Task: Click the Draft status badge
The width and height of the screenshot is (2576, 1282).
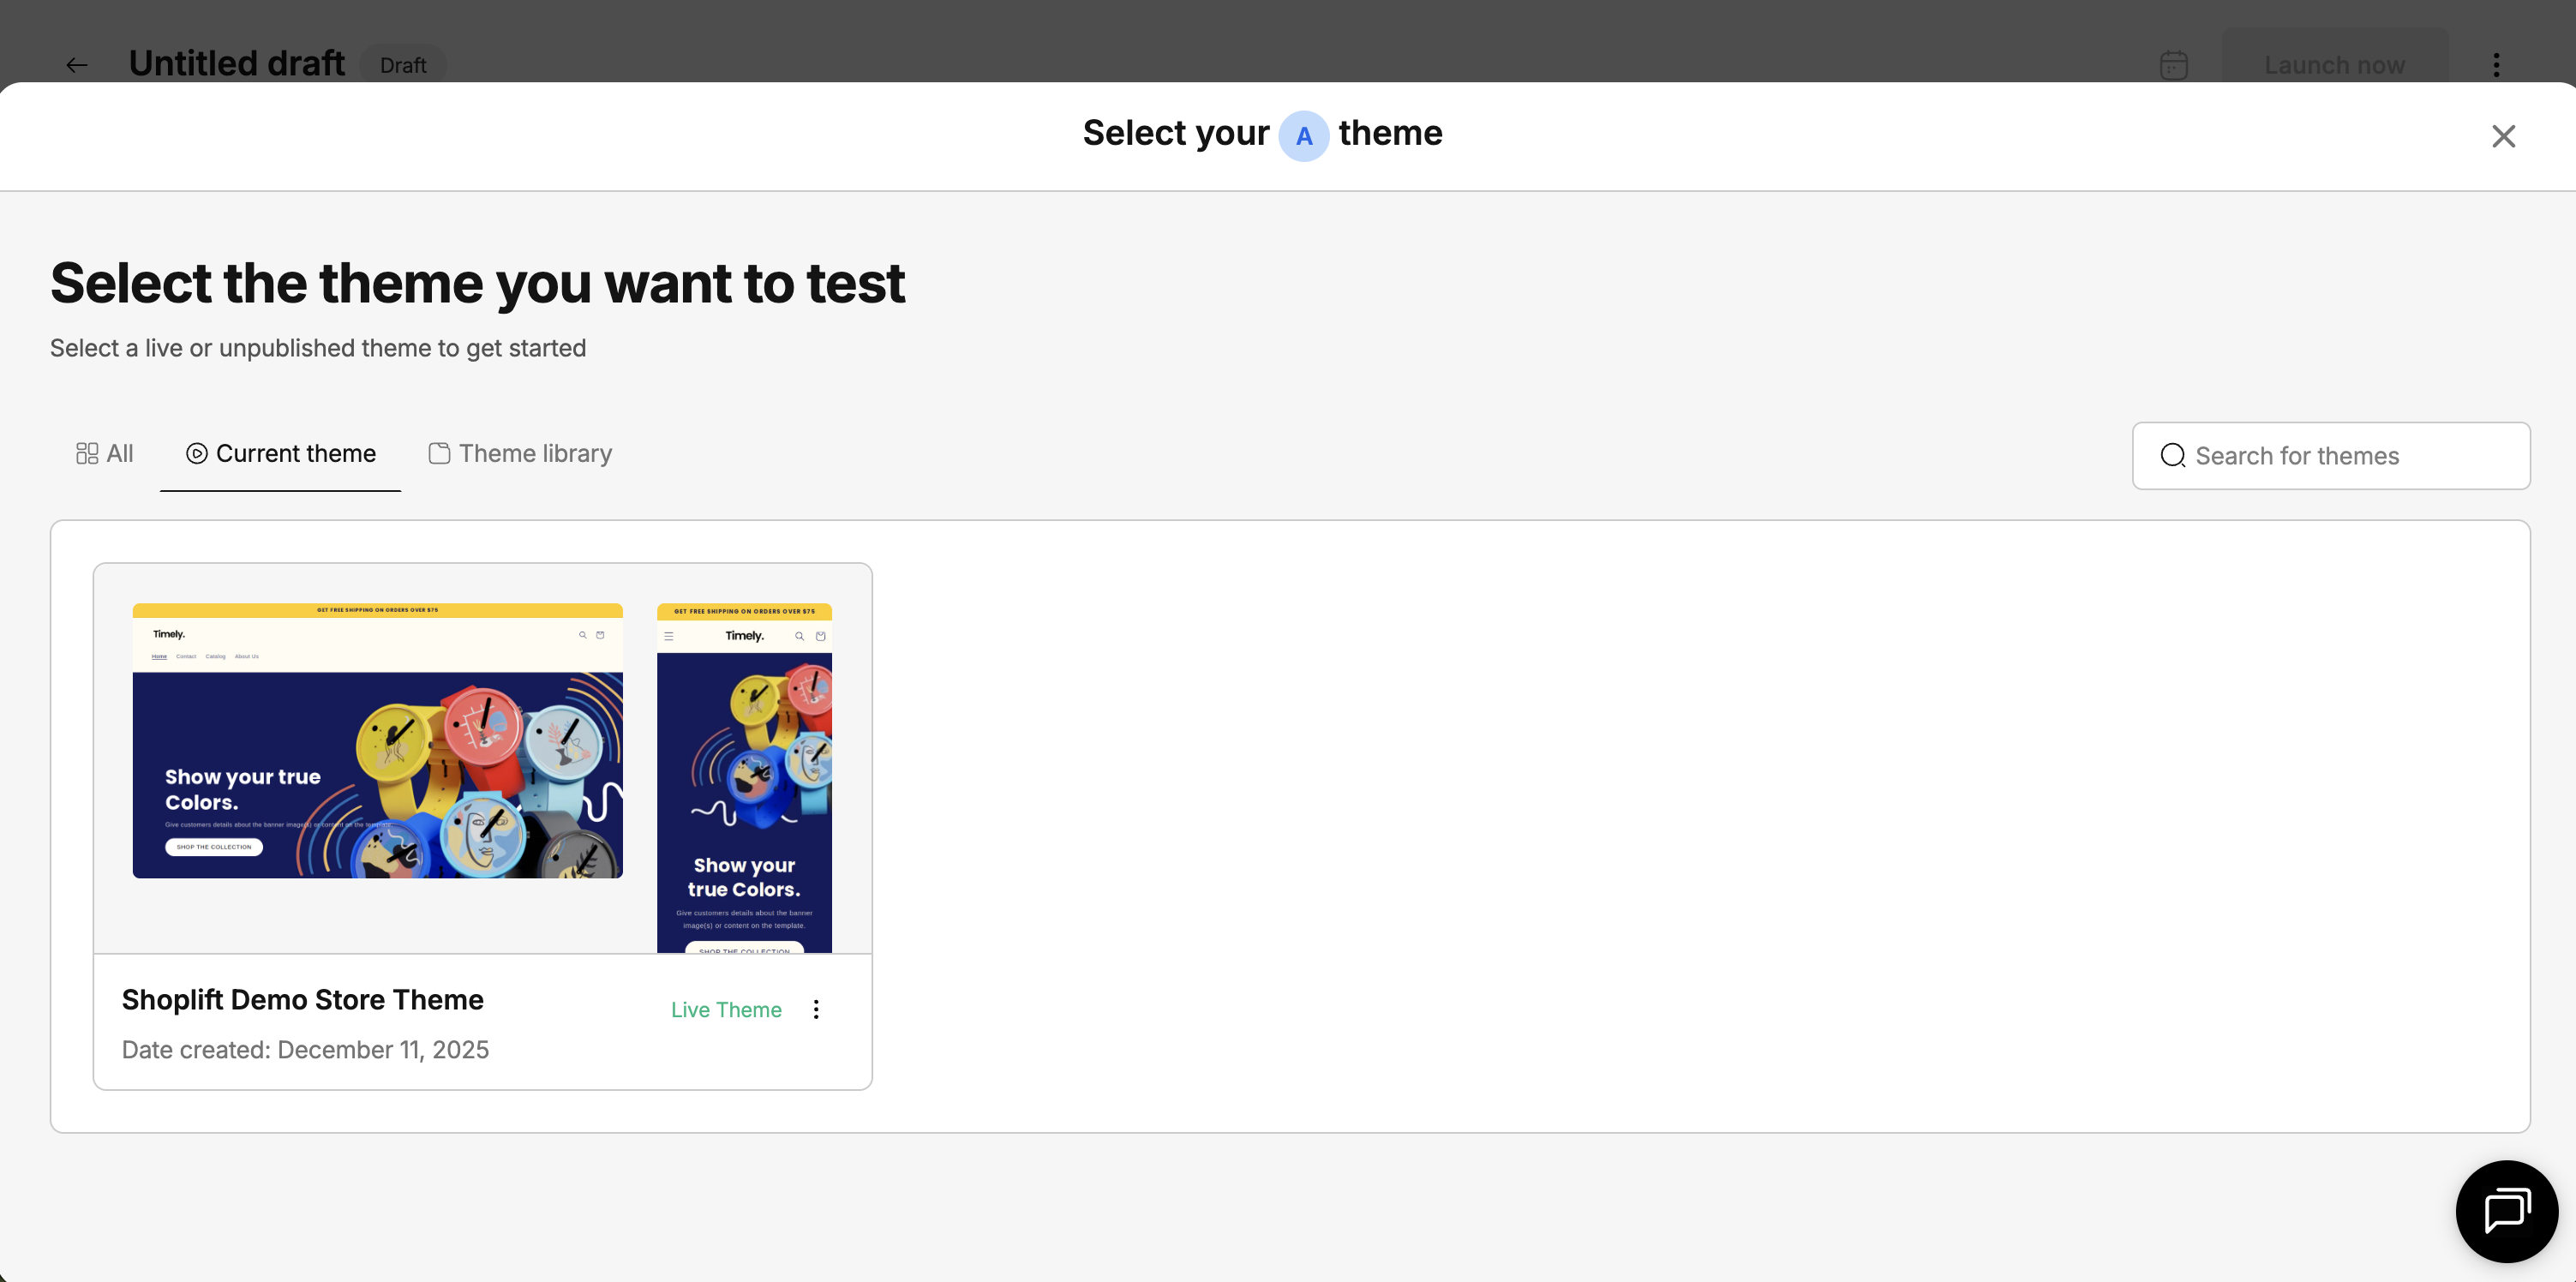Action: pos(403,65)
